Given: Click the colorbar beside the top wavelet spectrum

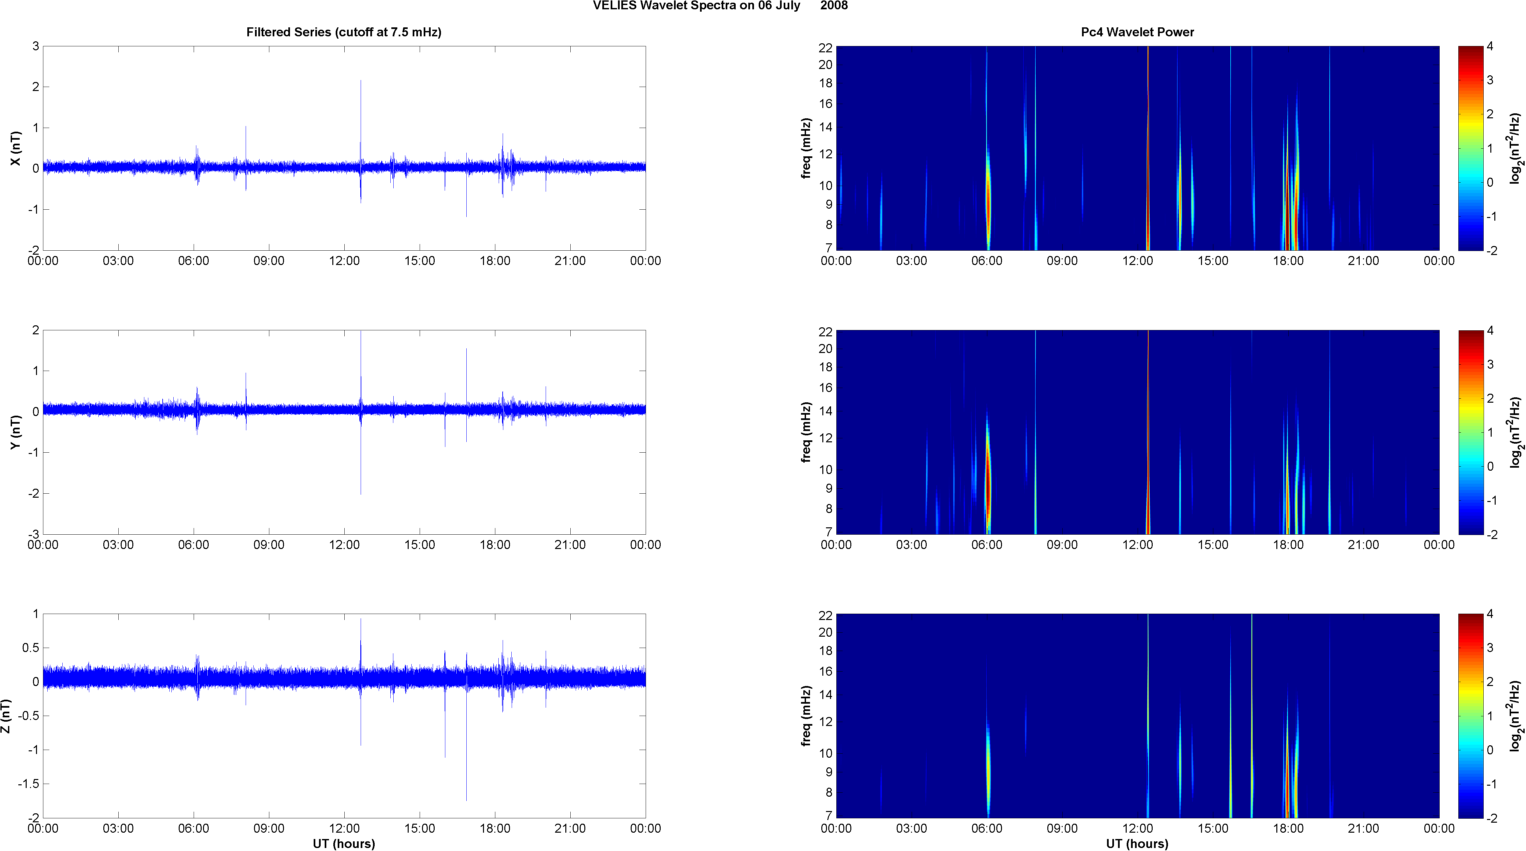Looking at the screenshot, I should (1470, 148).
